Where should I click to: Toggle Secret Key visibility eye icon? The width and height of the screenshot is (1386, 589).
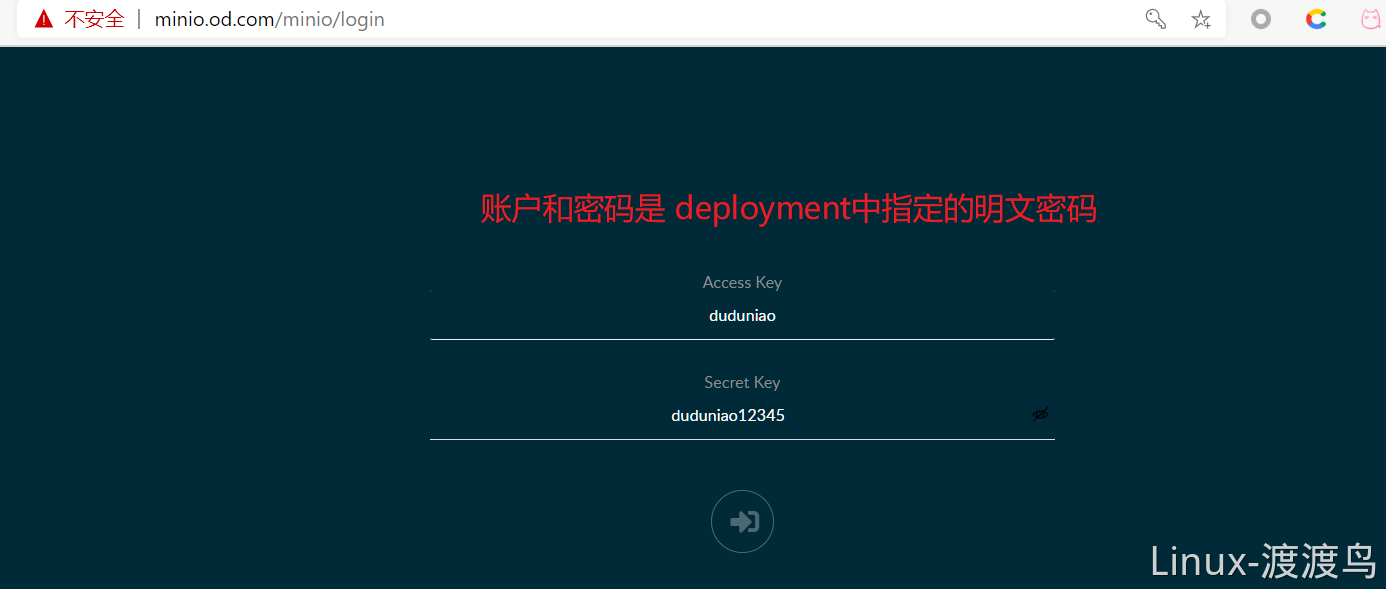point(1041,414)
